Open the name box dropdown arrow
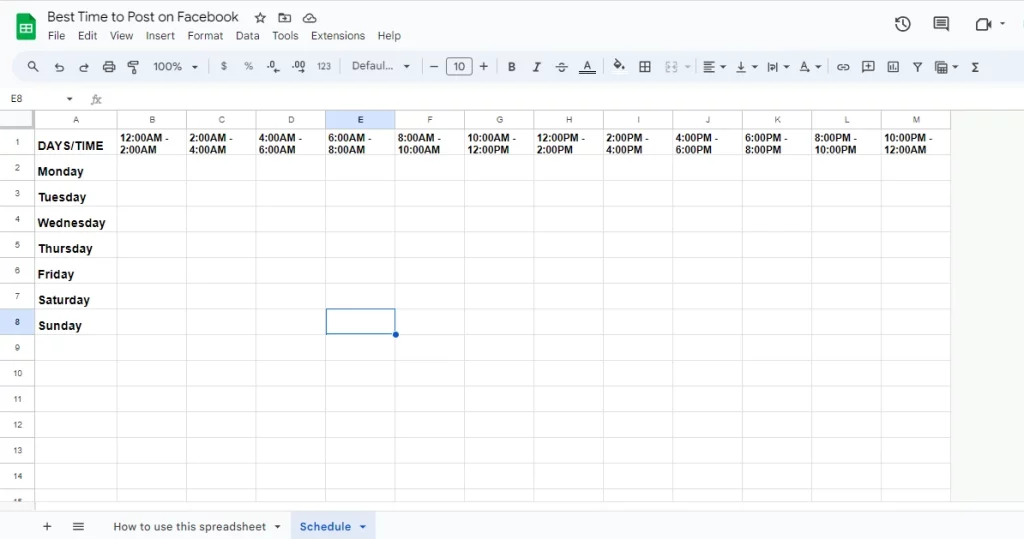 69,99
